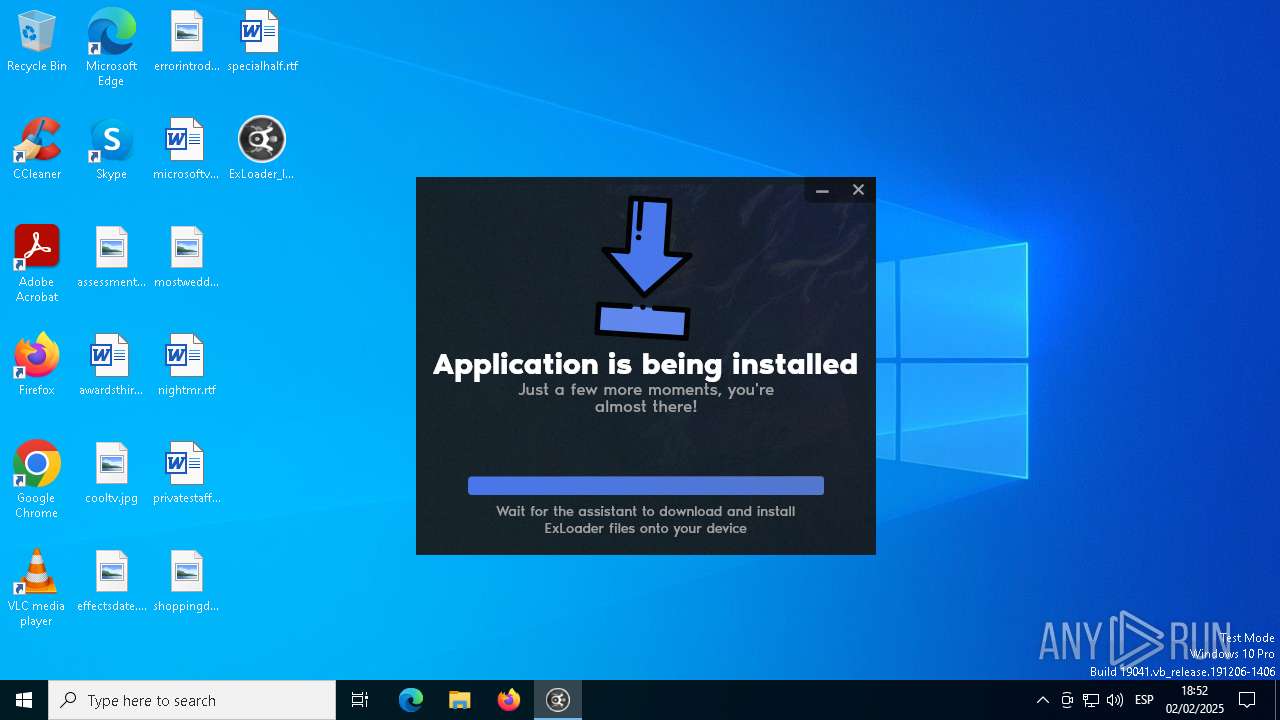The height and width of the screenshot is (720, 1280).
Task: Open Meet Now tray icon
Action: [x=1067, y=700]
